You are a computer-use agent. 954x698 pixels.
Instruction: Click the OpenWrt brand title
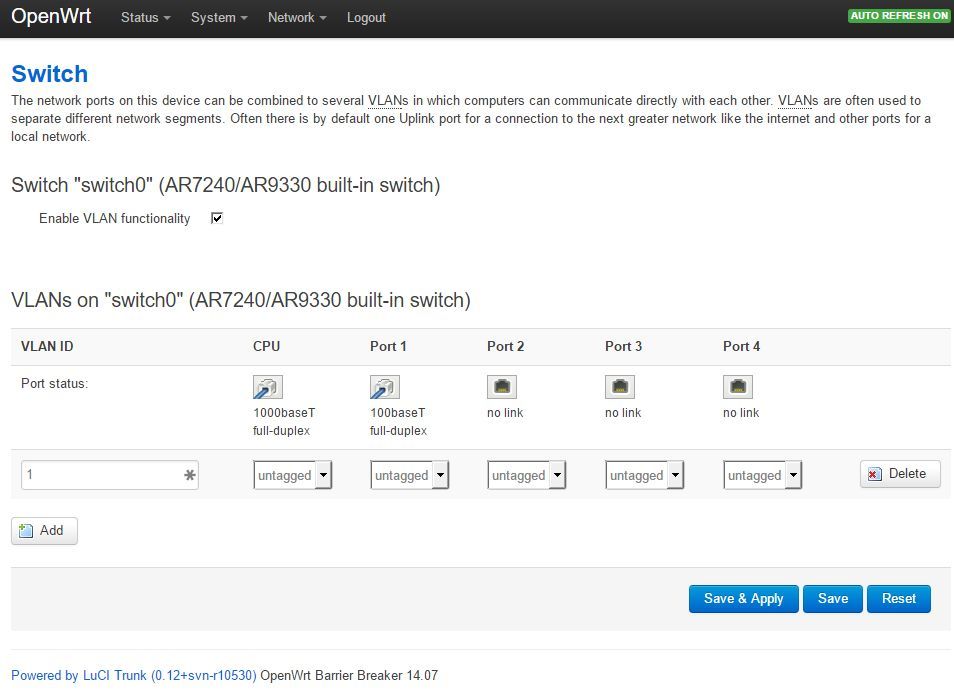tap(51, 16)
